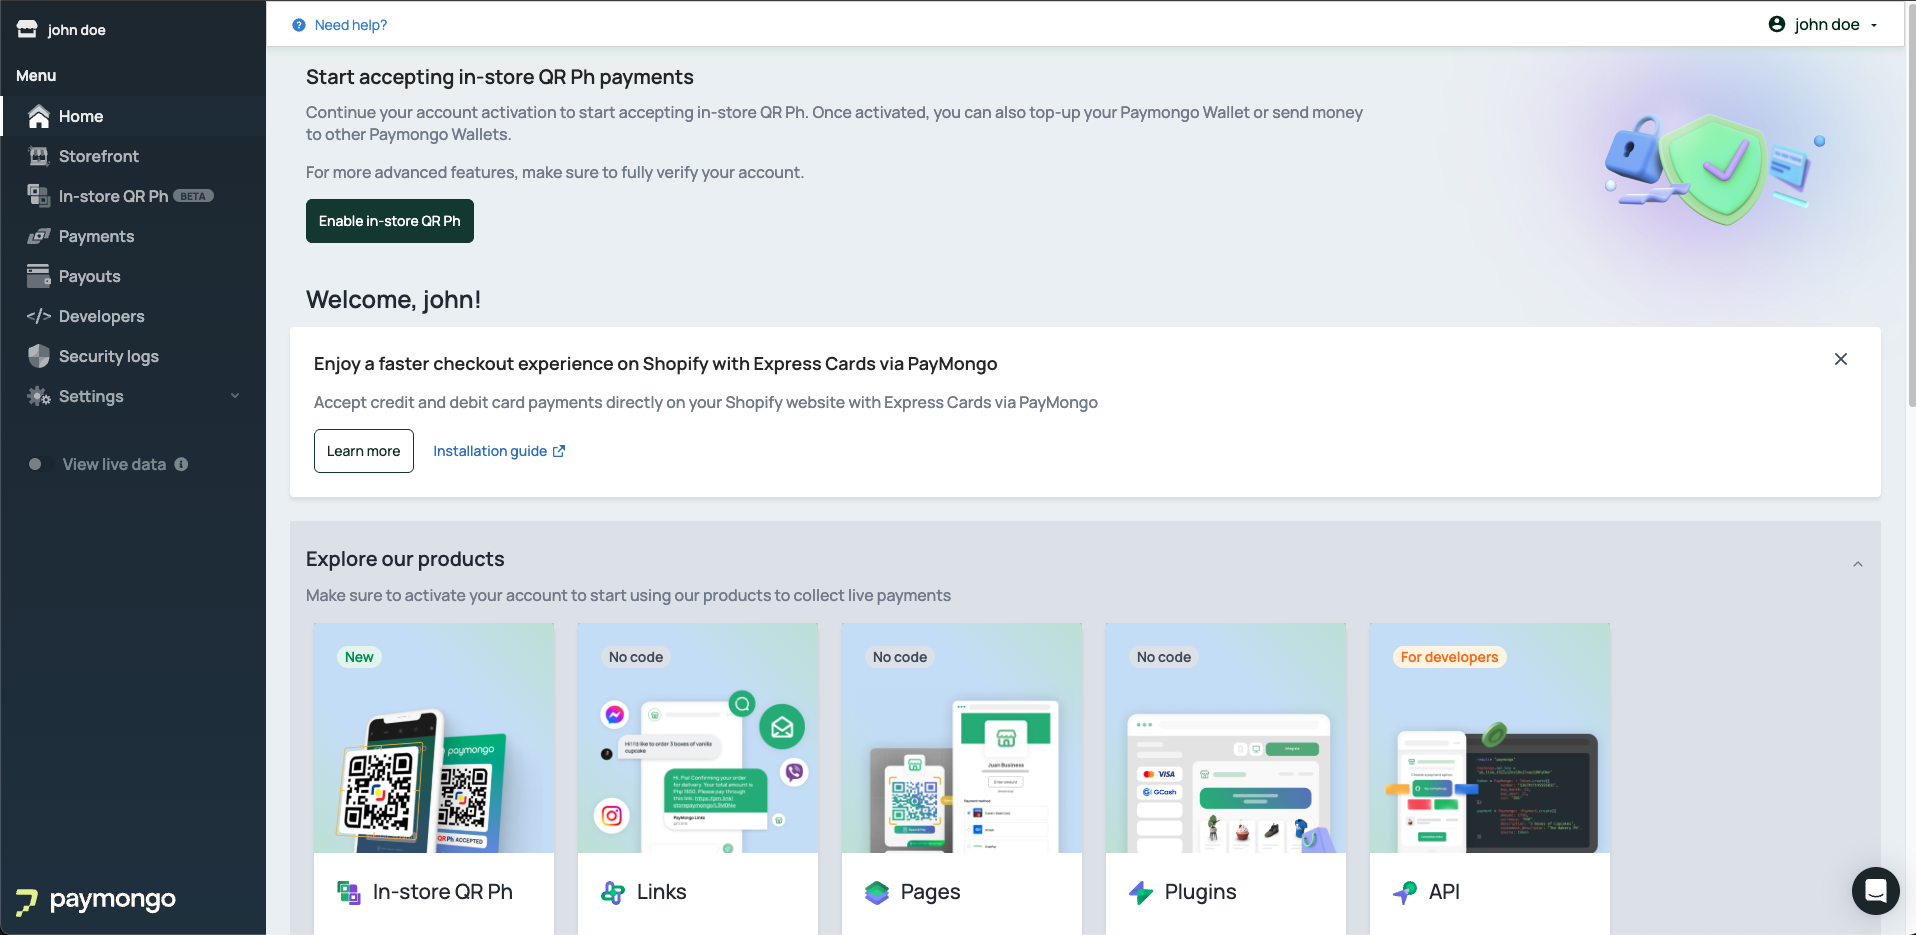Click the john doe name in top bar
1916x935 pixels.
coord(1827,24)
